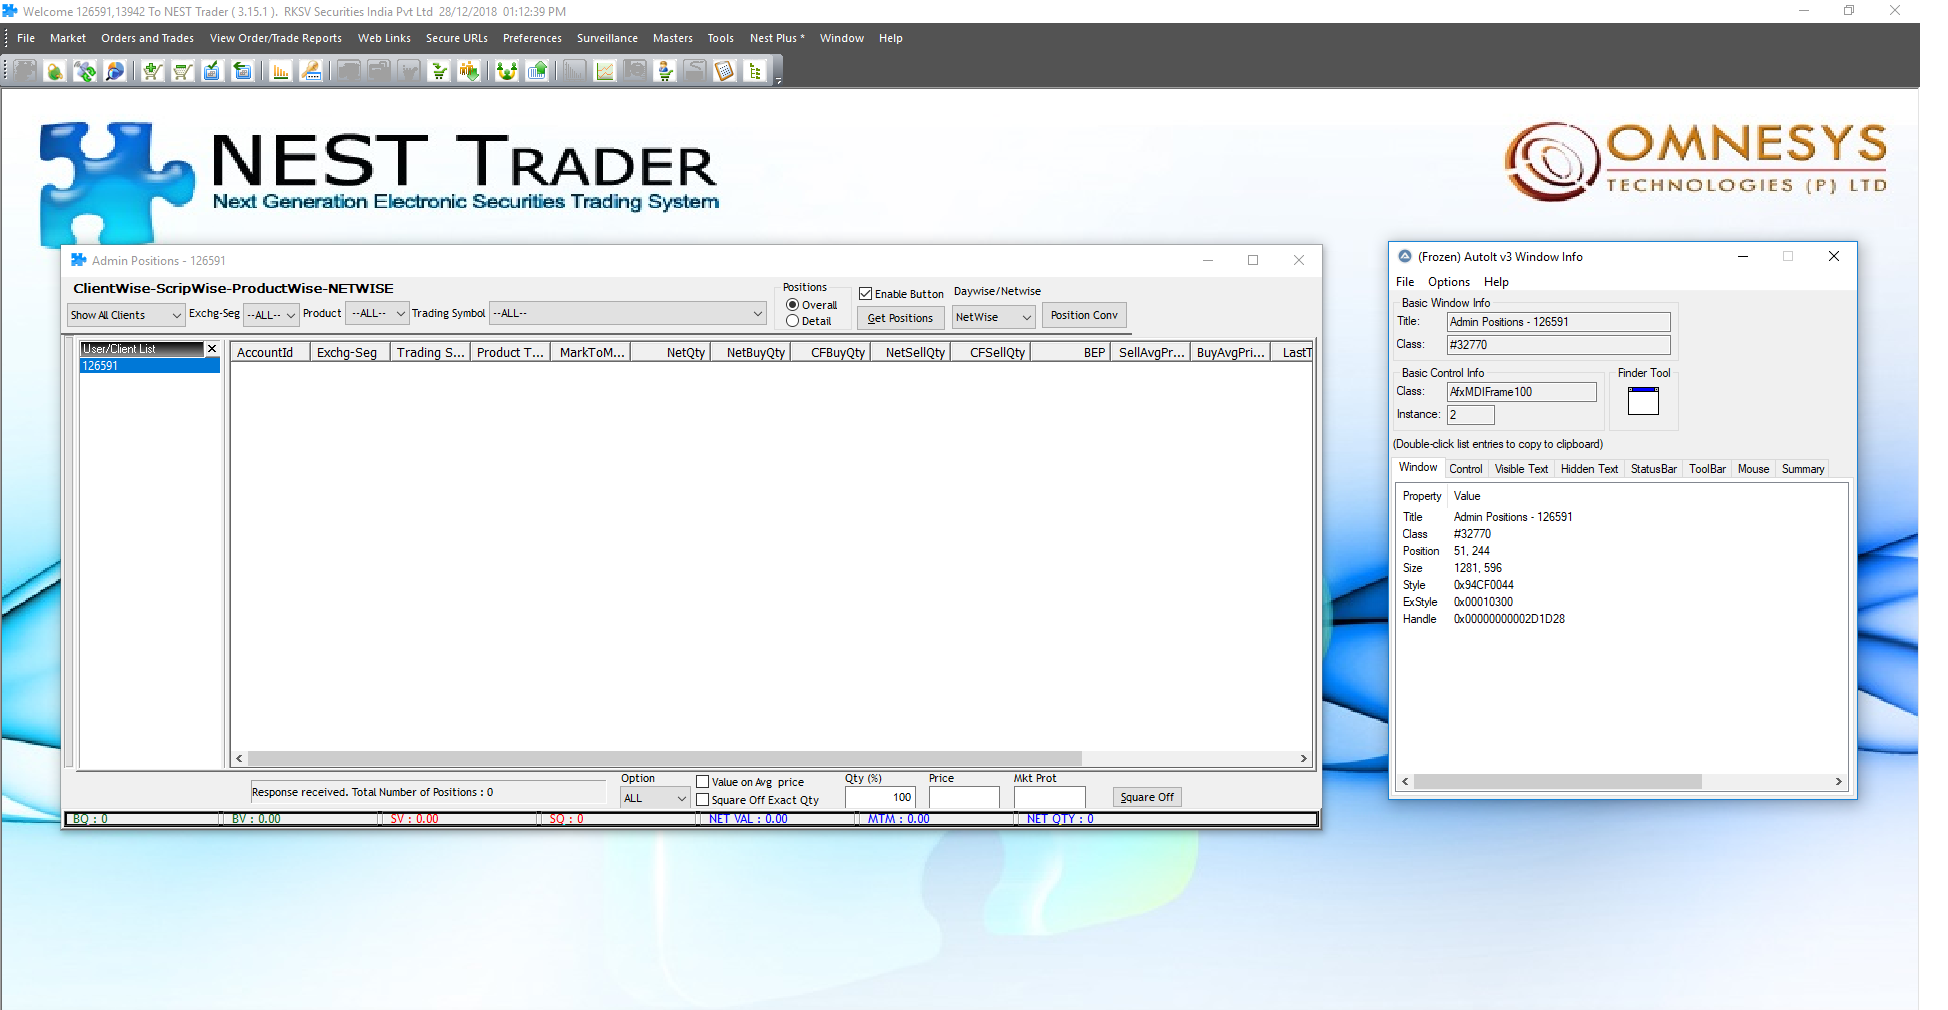Viewport: 1948px width, 1010px height.
Task: Click the key password toolbar icon
Action: tap(311, 71)
